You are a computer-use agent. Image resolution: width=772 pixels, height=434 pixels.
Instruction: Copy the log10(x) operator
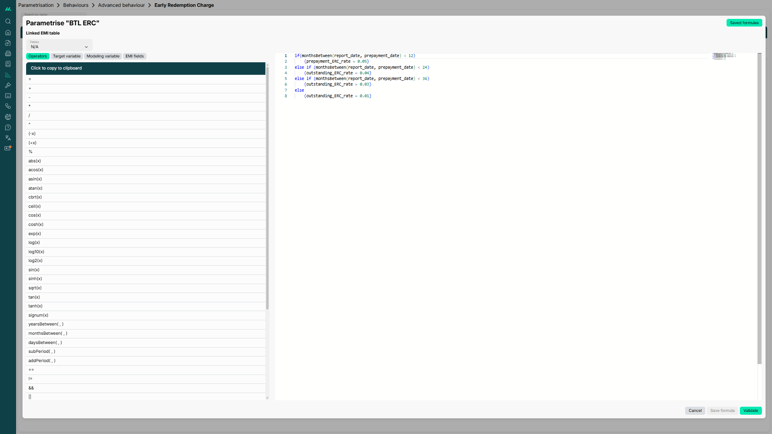[x=146, y=252]
